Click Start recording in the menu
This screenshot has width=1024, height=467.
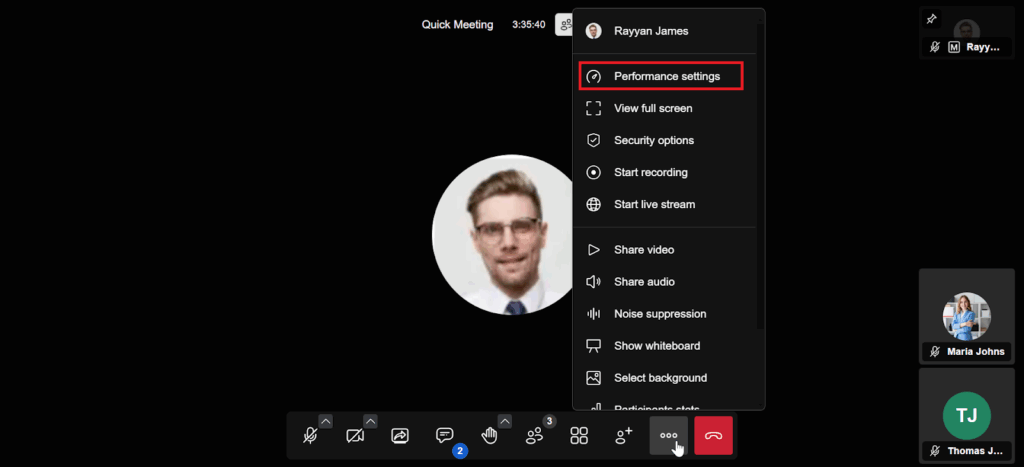(650, 172)
